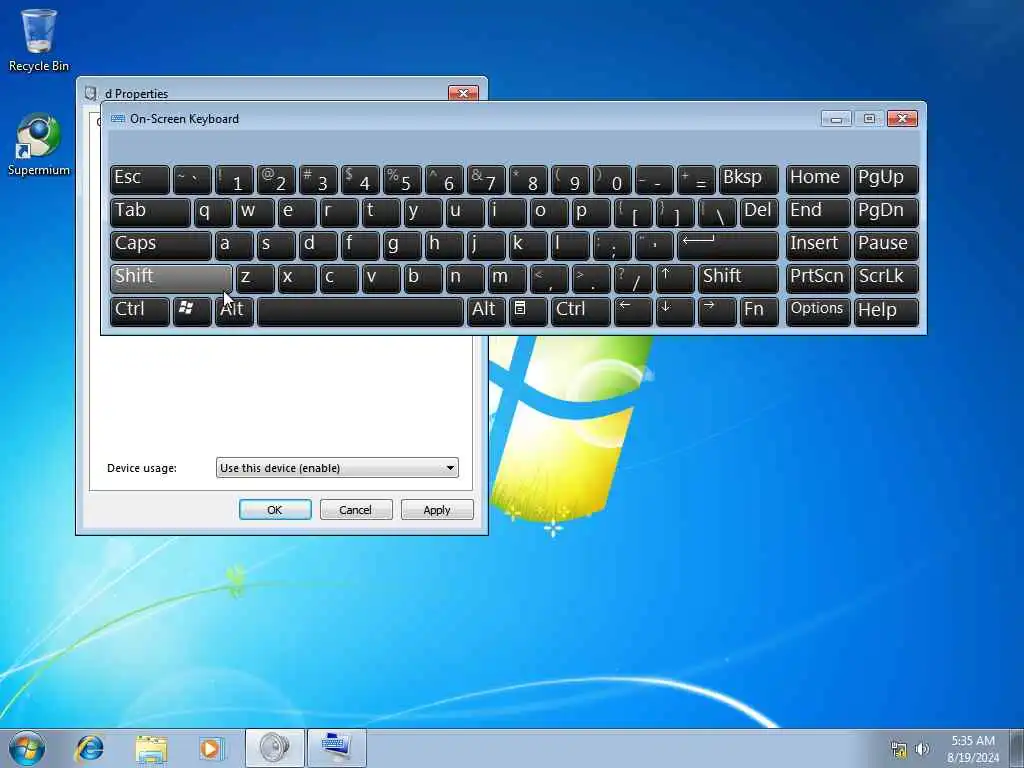The image size is (1024, 768).
Task: Click the space bar key
Action: 360,312
